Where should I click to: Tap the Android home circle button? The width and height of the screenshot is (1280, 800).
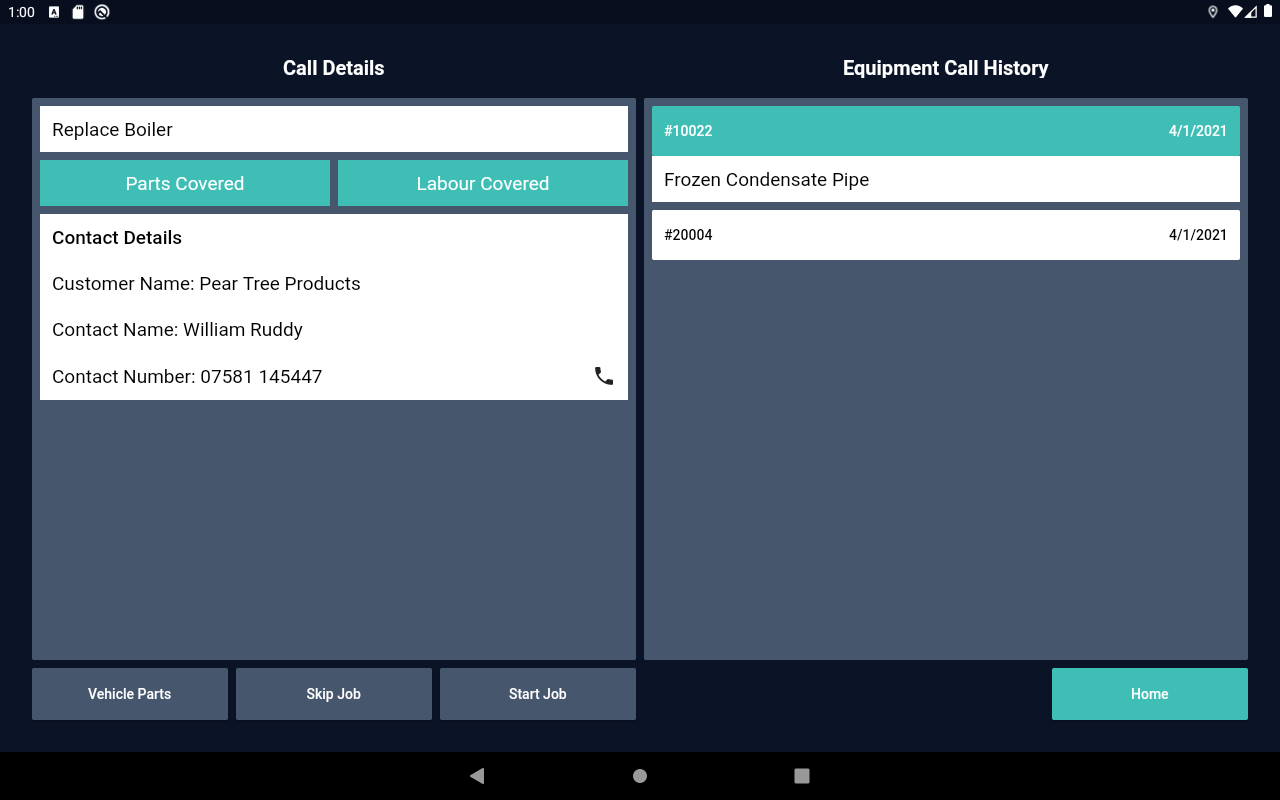[640, 776]
